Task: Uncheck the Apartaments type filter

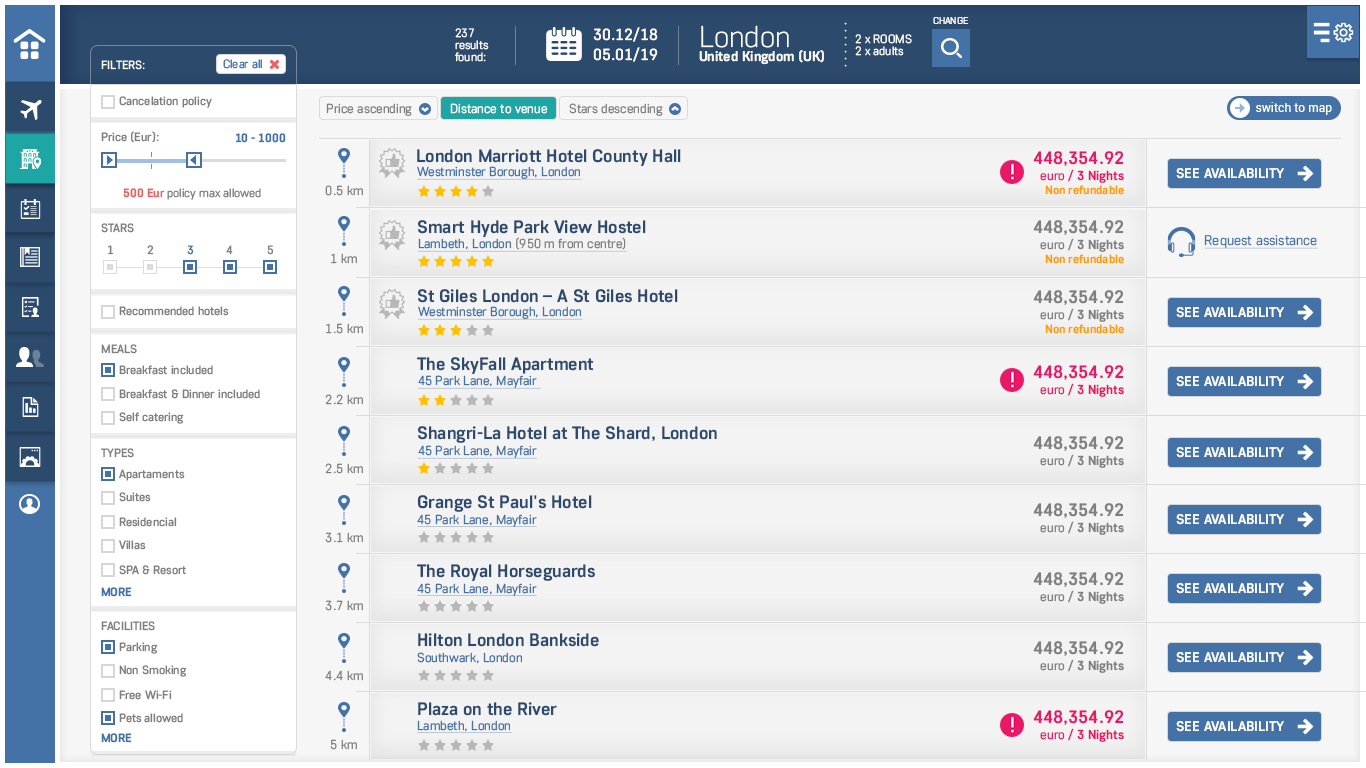Action: (x=108, y=474)
